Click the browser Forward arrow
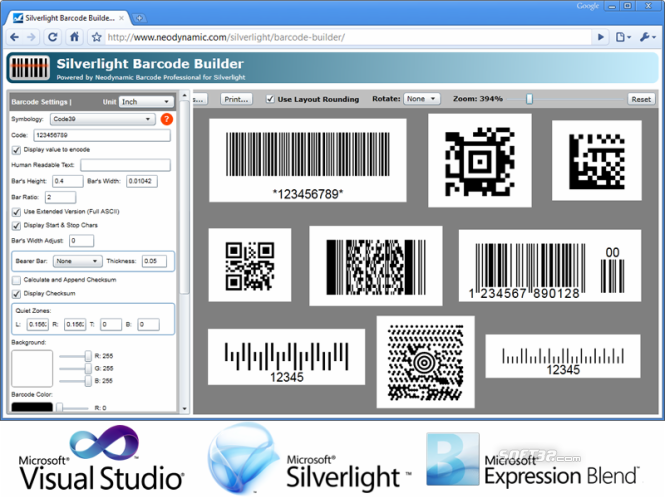The height and width of the screenshot is (498, 665). 31,37
